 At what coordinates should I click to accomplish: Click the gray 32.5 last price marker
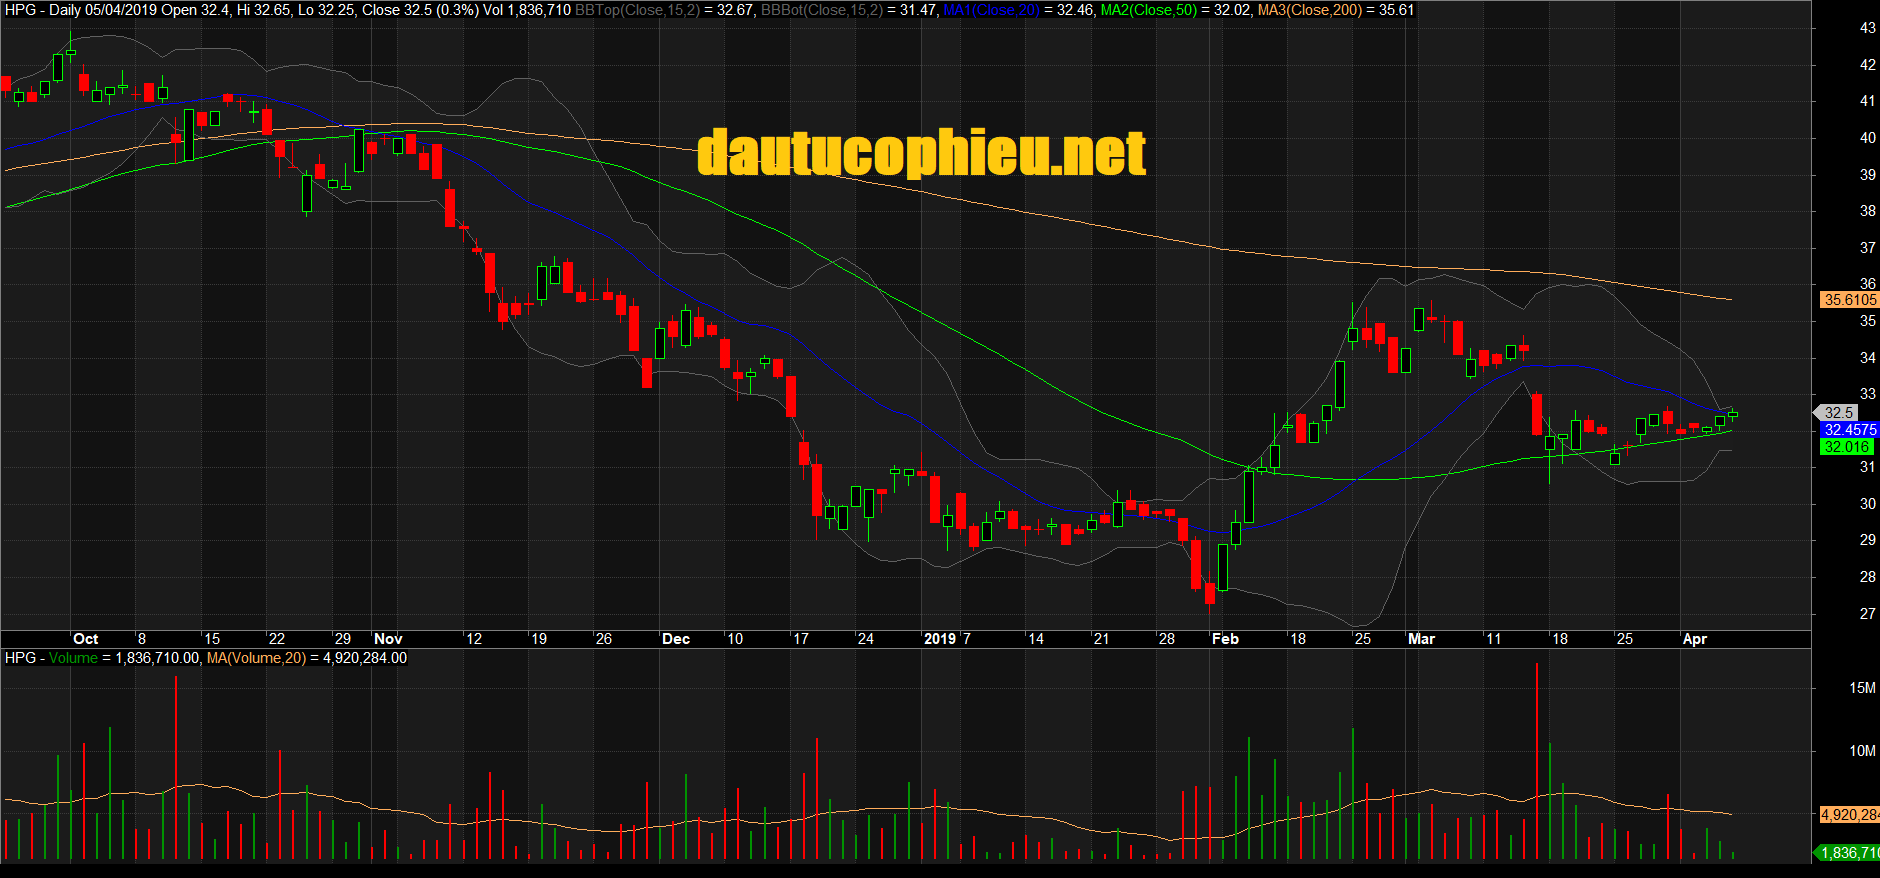coord(1838,412)
